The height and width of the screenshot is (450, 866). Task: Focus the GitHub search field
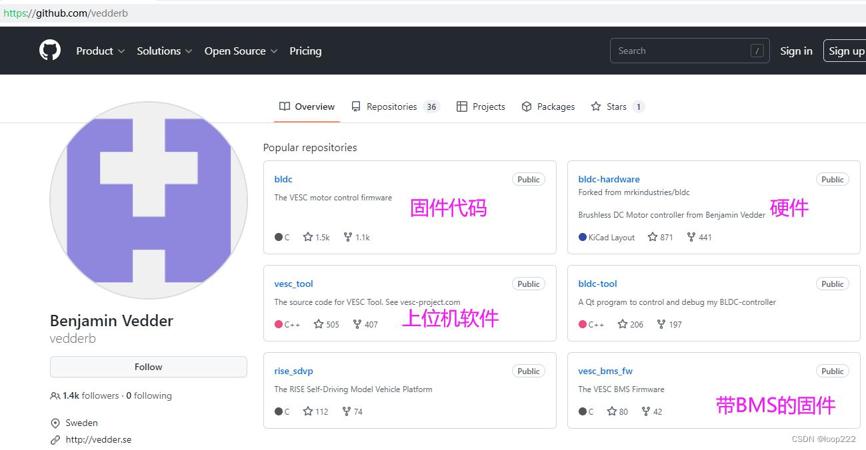[689, 51]
